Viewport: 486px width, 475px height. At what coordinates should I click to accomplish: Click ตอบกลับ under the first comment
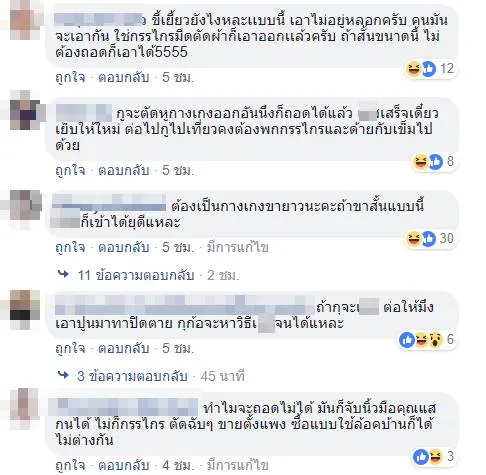pyautogui.click(x=124, y=78)
